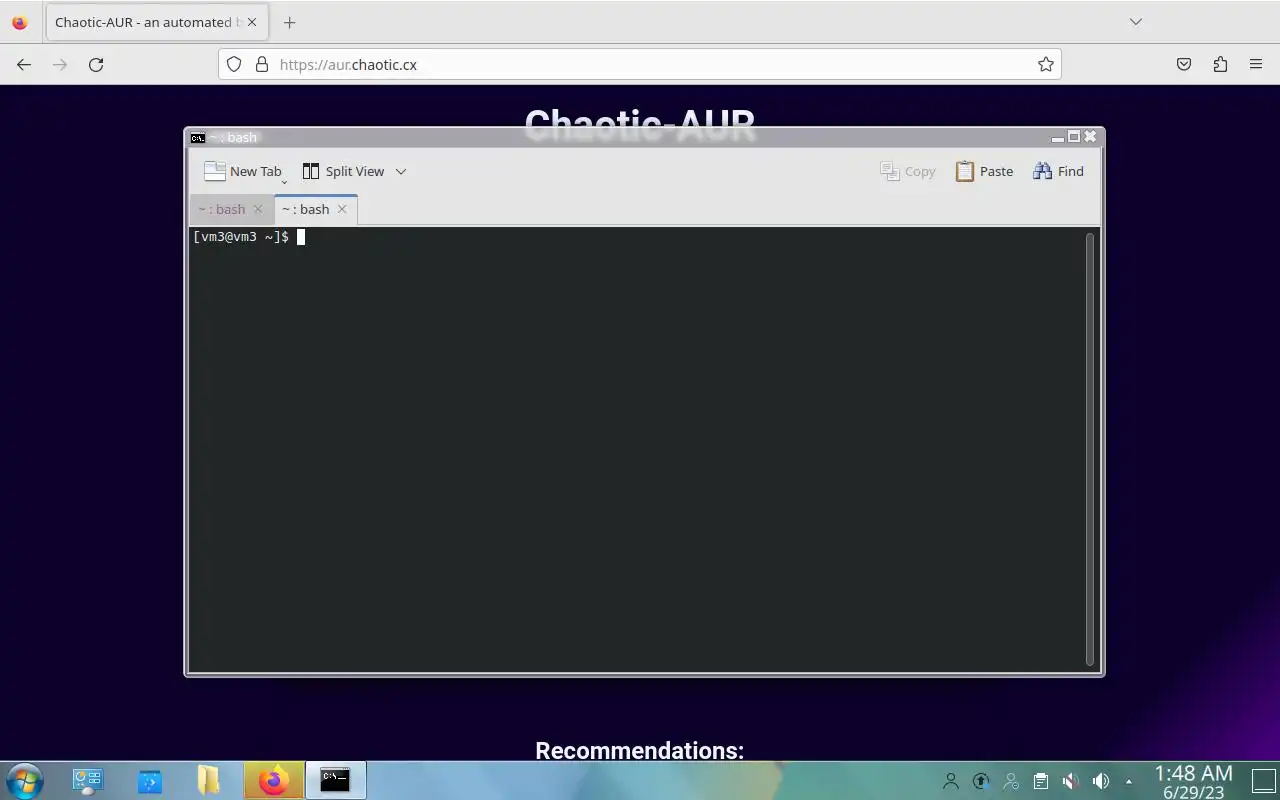Click the terminal taskbar entry

[x=335, y=780]
